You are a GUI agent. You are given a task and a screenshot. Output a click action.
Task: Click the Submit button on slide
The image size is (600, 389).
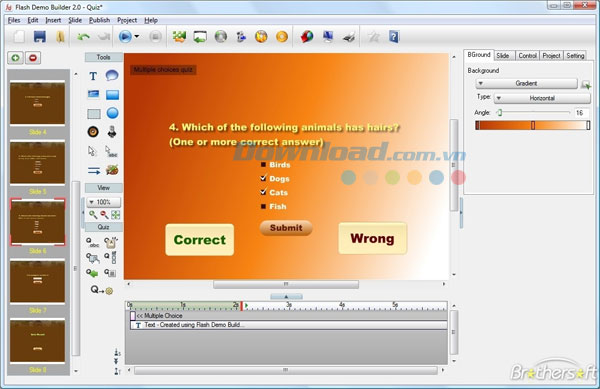click(286, 228)
